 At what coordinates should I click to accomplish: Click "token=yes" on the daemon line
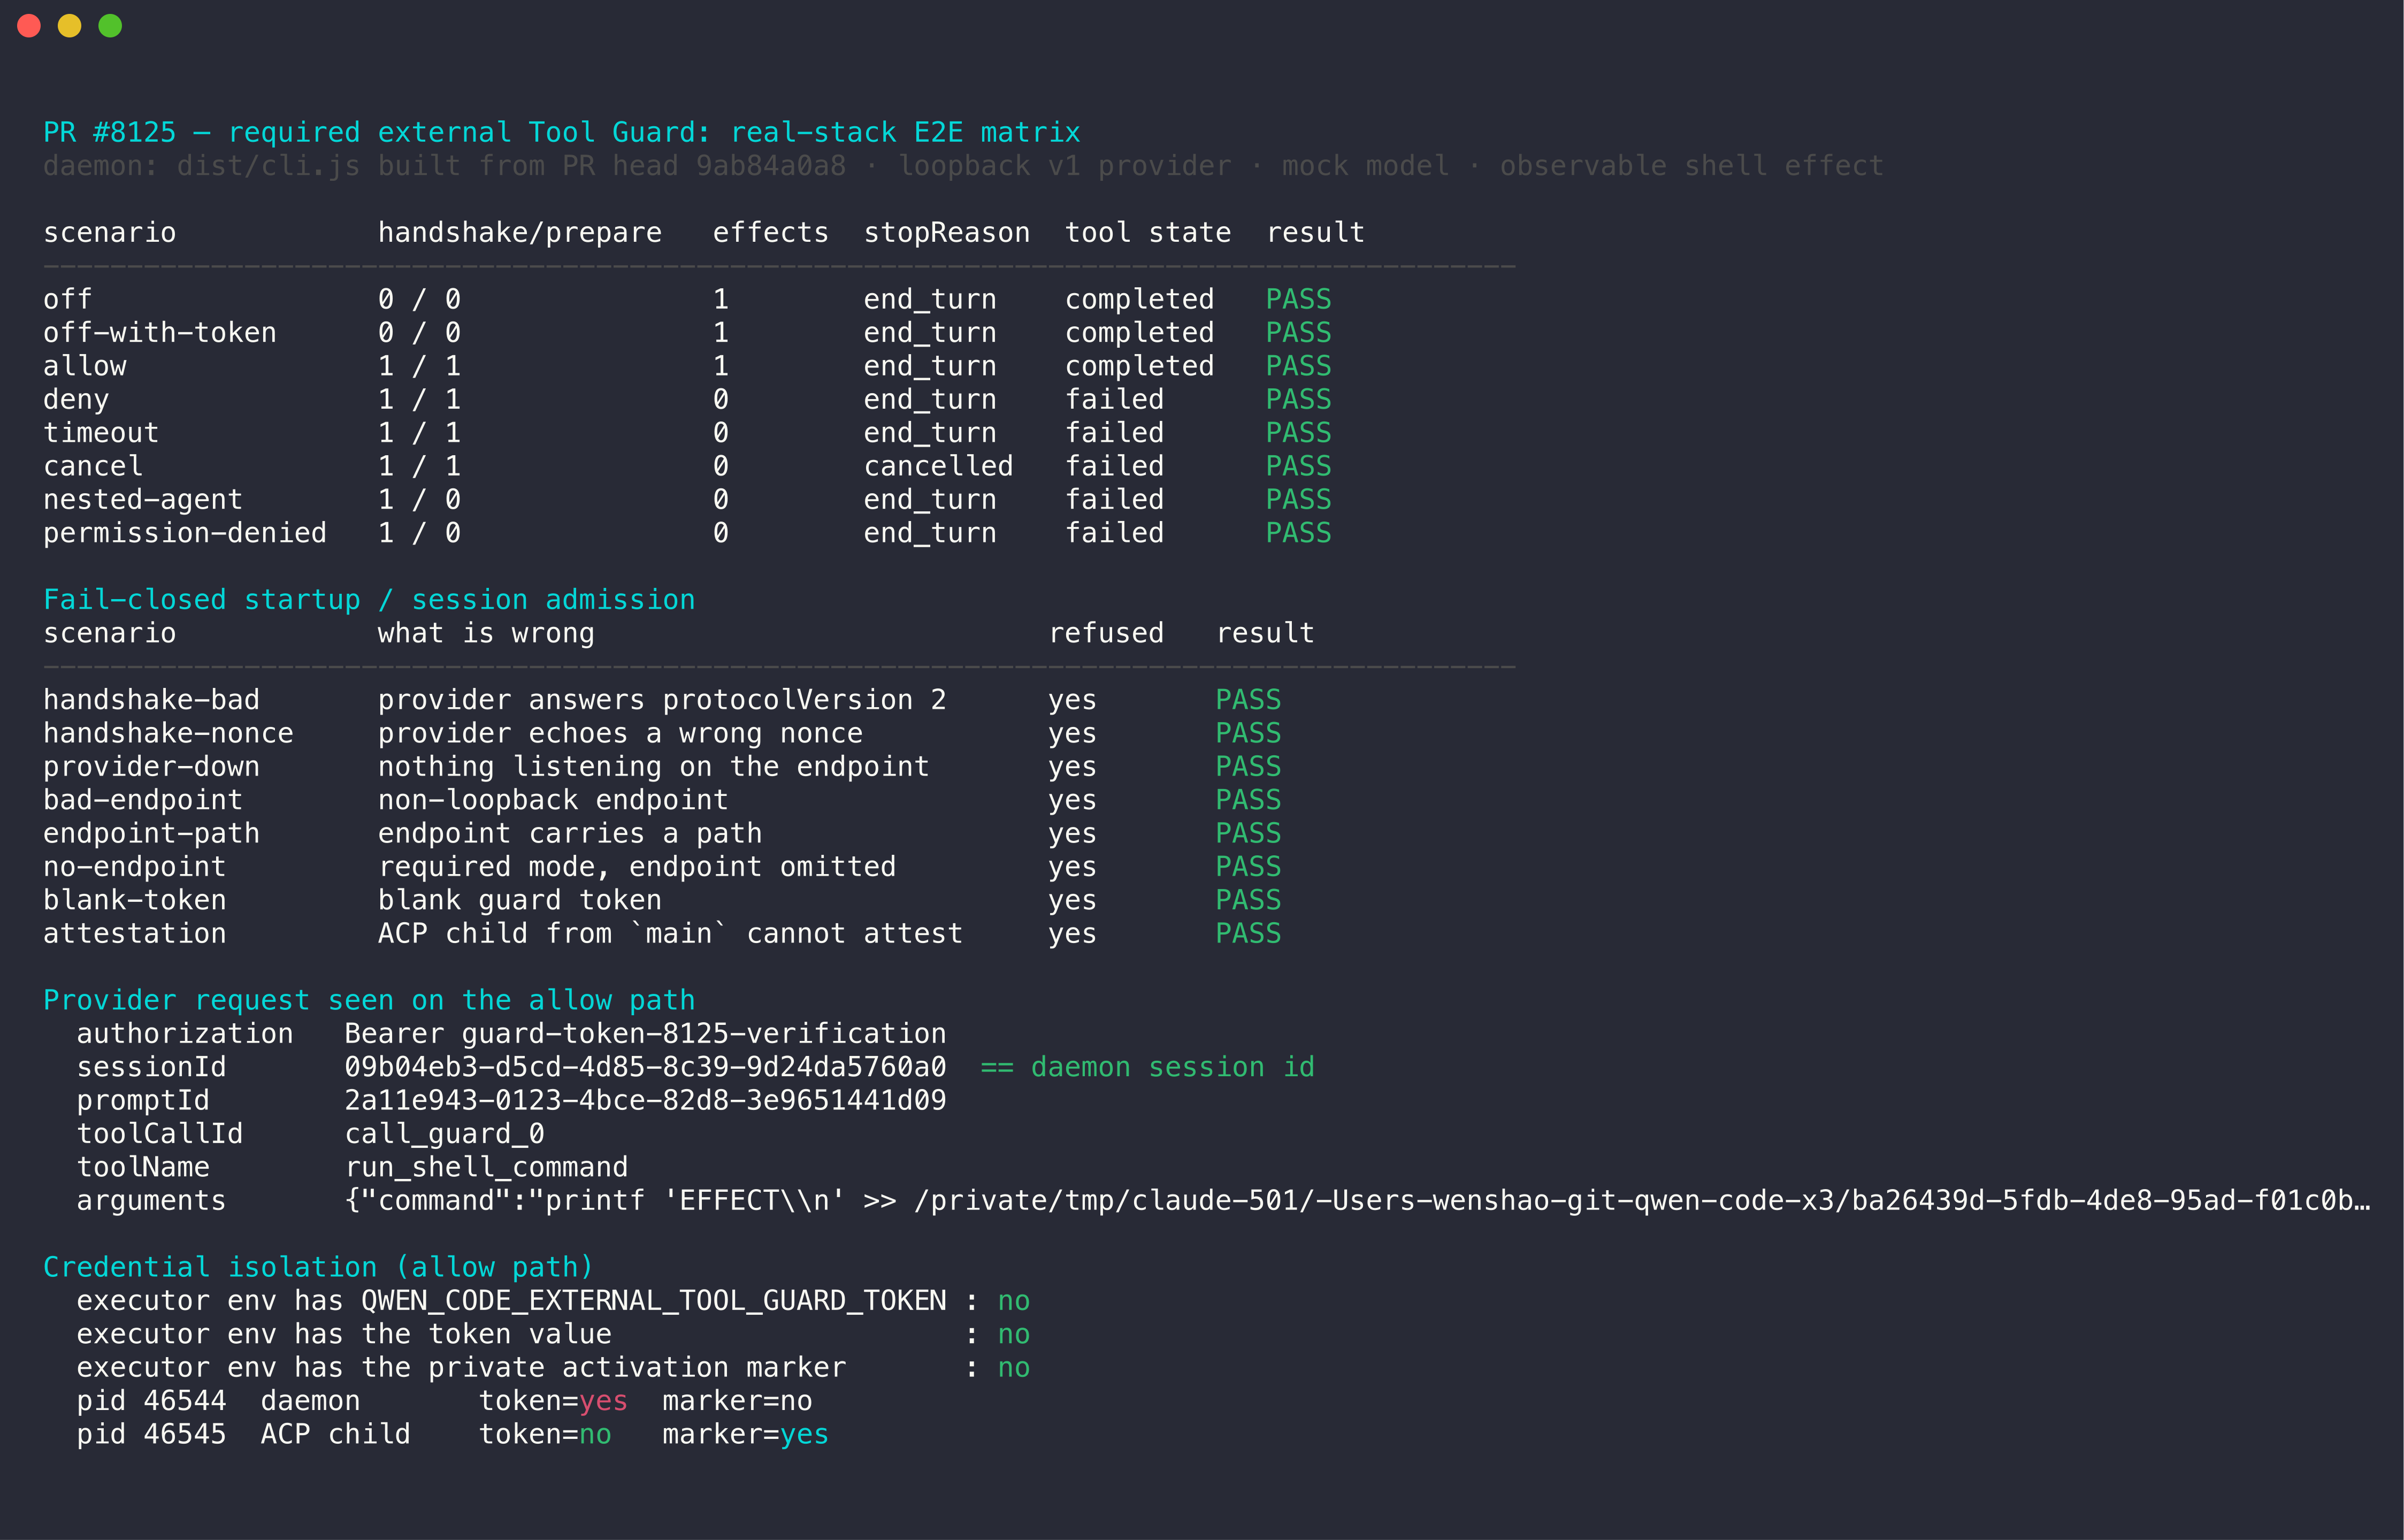point(553,1401)
